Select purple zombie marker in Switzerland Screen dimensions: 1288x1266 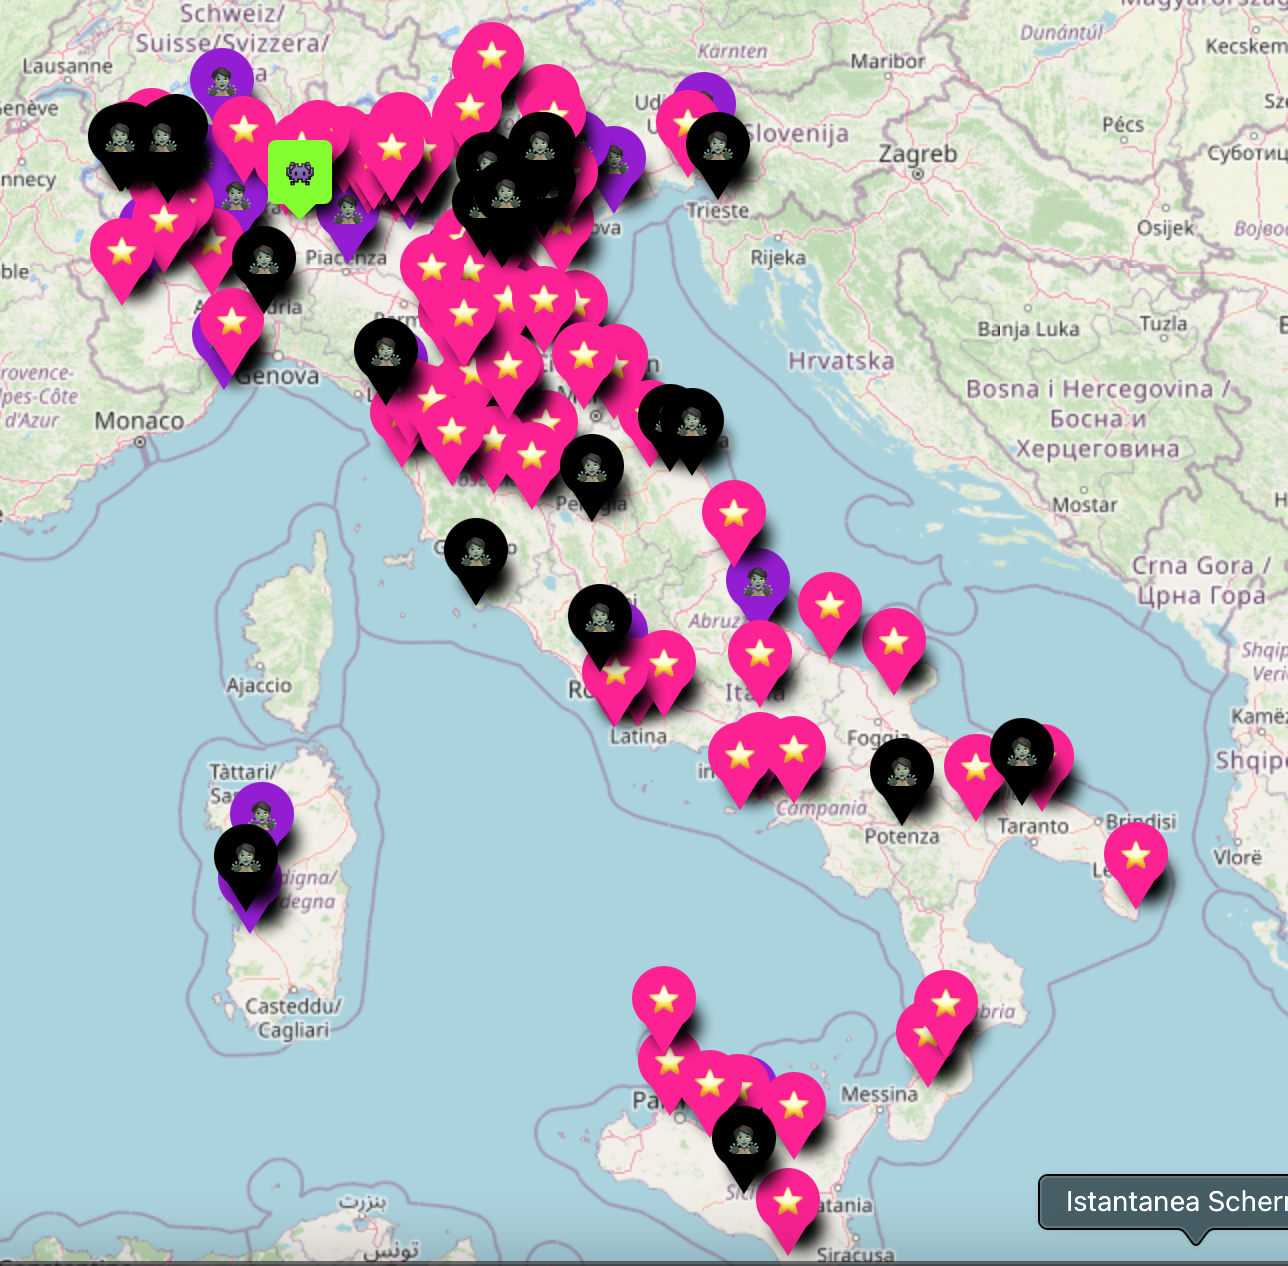point(221,79)
